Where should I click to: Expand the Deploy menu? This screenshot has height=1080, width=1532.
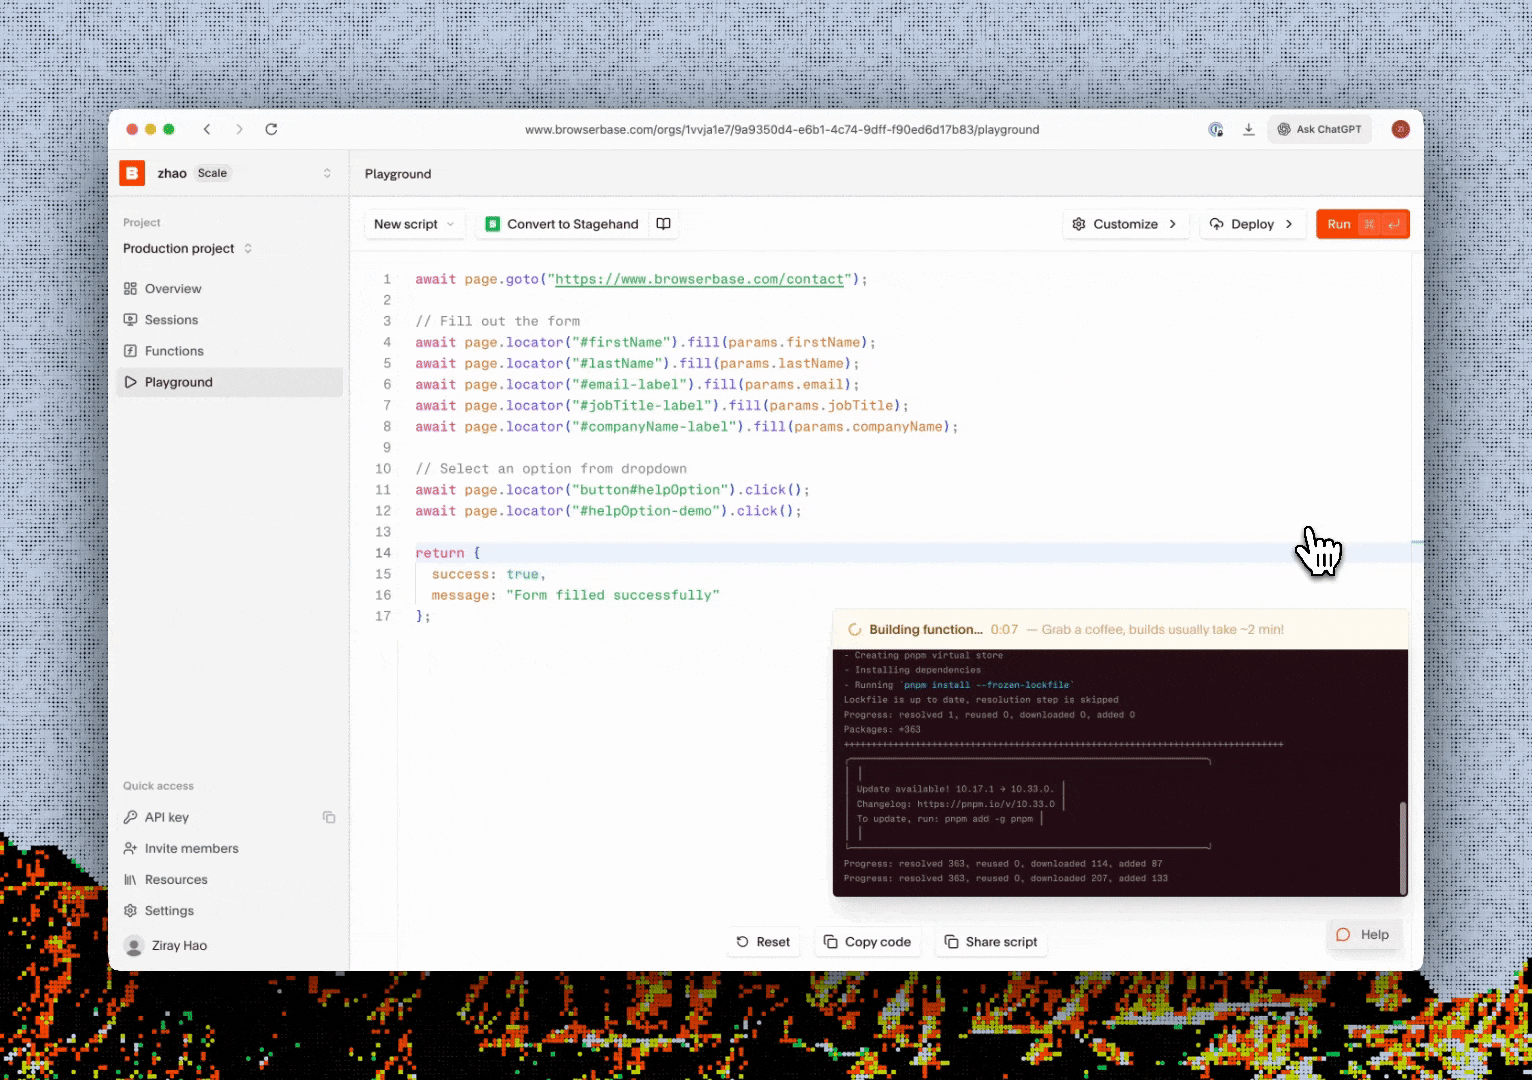pyautogui.click(x=1252, y=224)
